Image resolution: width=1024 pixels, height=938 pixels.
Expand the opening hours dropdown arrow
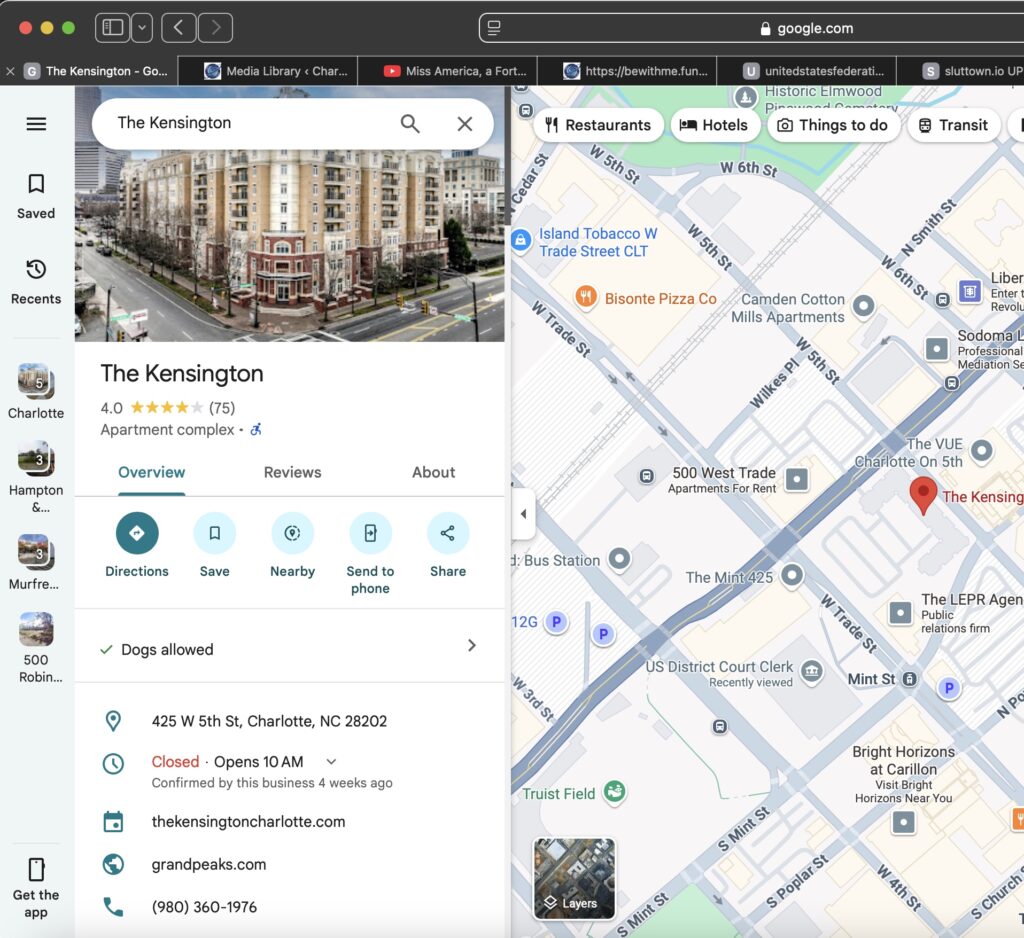pos(331,762)
